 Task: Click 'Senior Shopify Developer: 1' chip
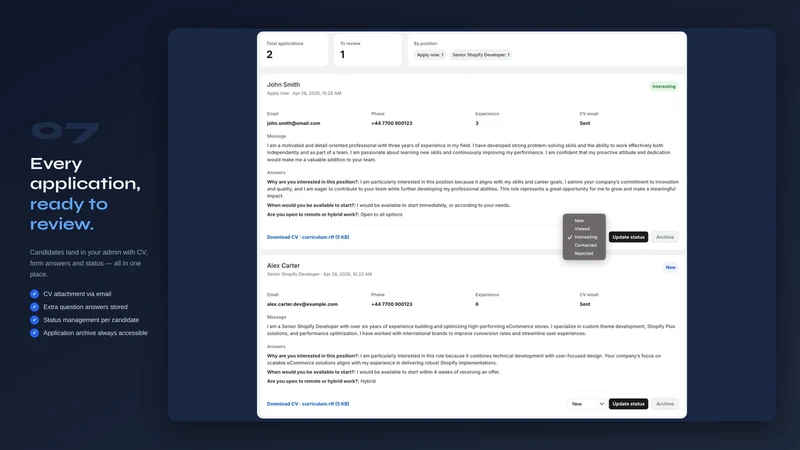coord(481,55)
